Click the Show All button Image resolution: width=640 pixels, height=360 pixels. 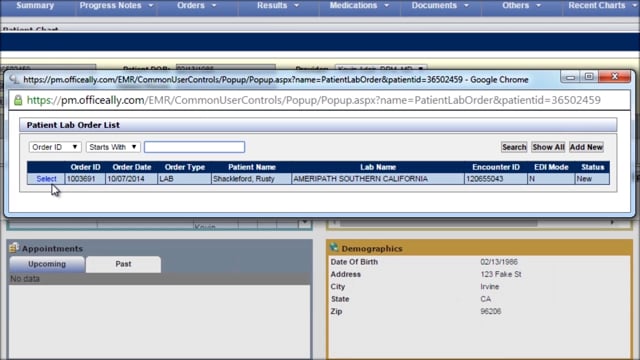pyautogui.click(x=548, y=147)
